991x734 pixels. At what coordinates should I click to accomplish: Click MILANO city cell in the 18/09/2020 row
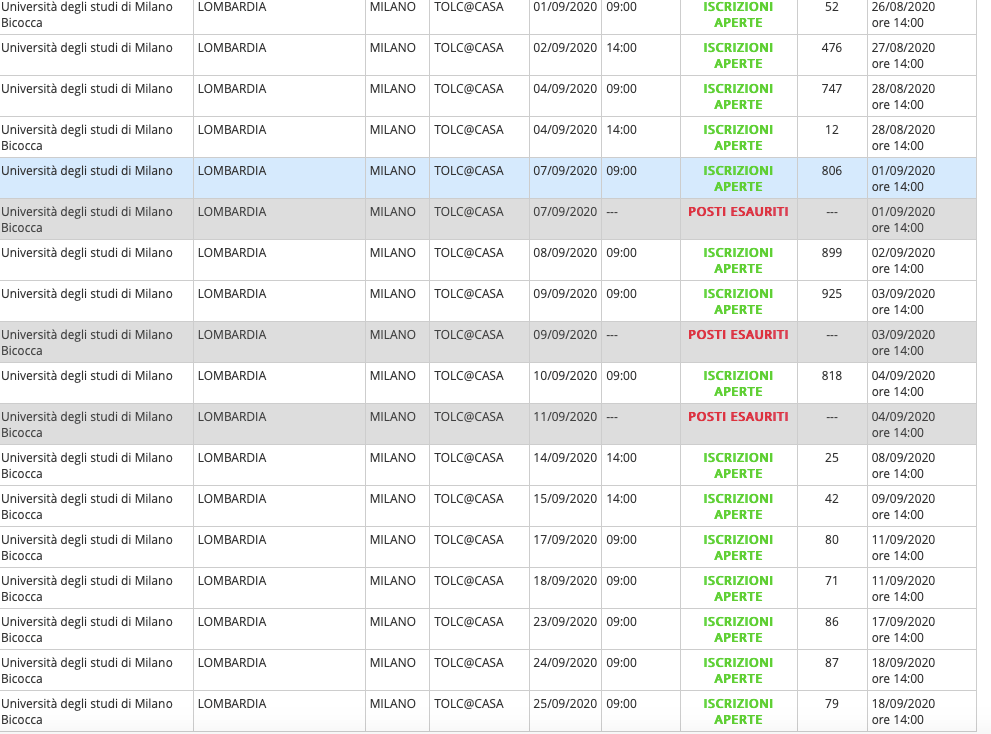tap(392, 581)
